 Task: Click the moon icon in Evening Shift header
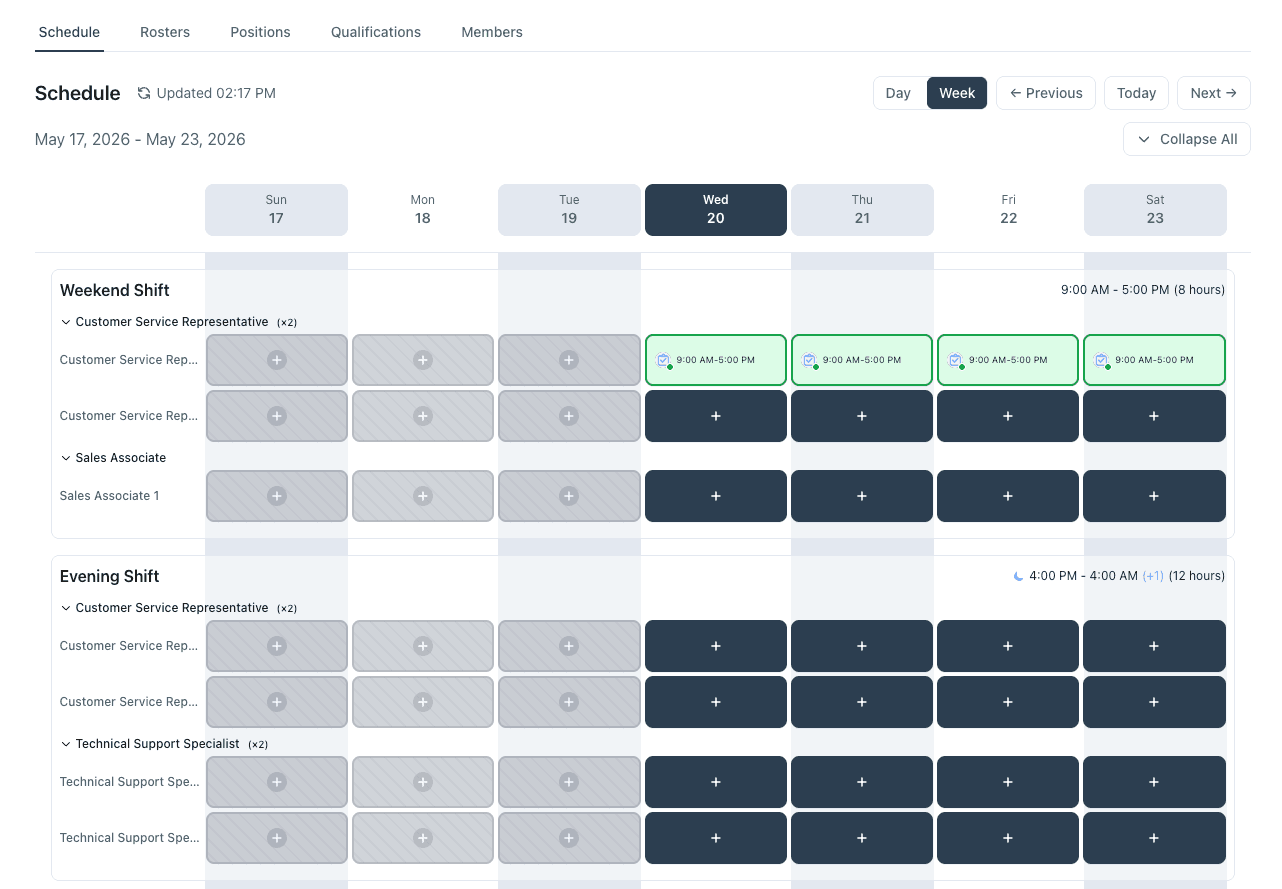pos(1018,576)
